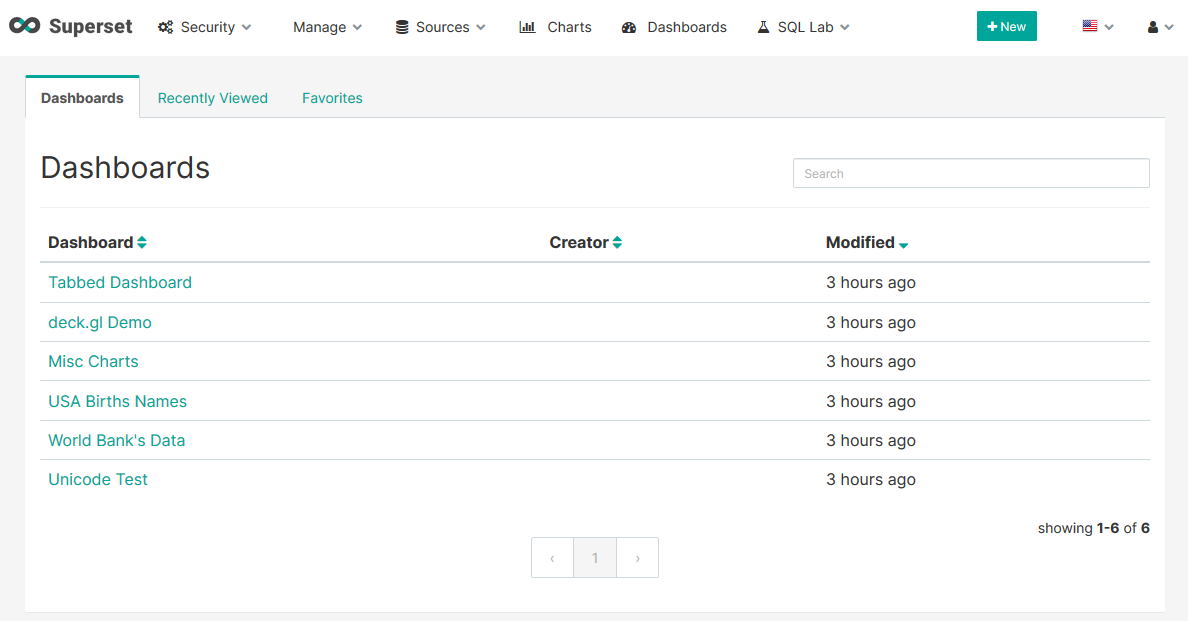Expand the Security dropdown menu
This screenshot has width=1188, height=621.
[x=215, y=27]
